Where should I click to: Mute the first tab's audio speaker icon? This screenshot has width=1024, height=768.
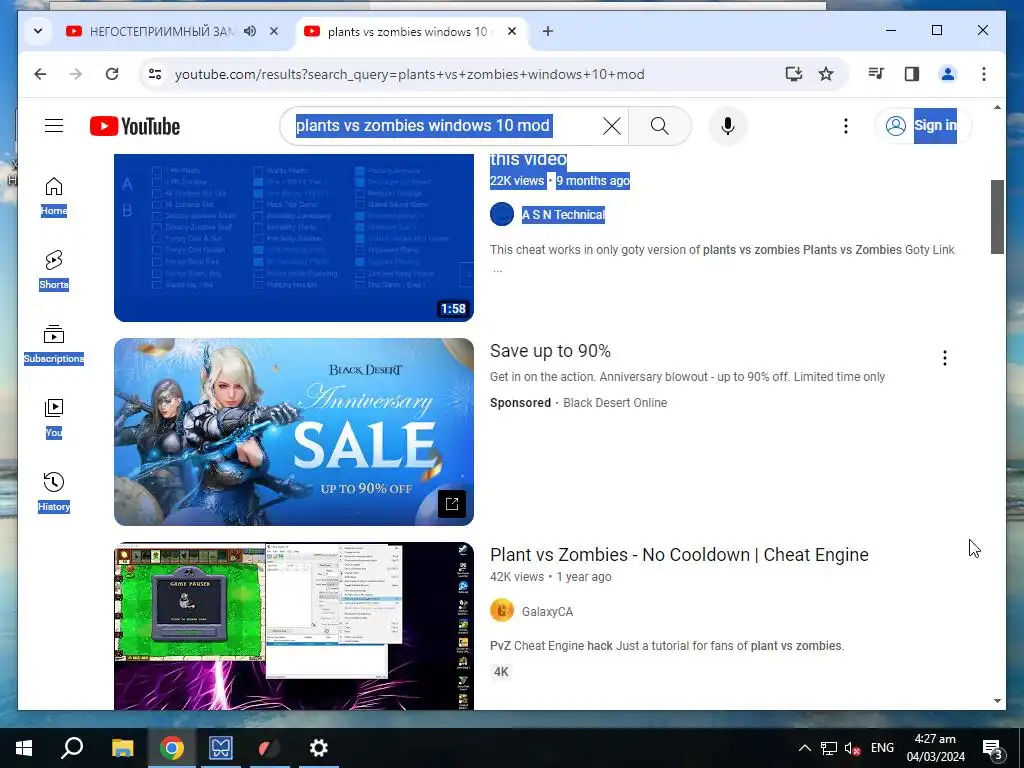[250, 31]
